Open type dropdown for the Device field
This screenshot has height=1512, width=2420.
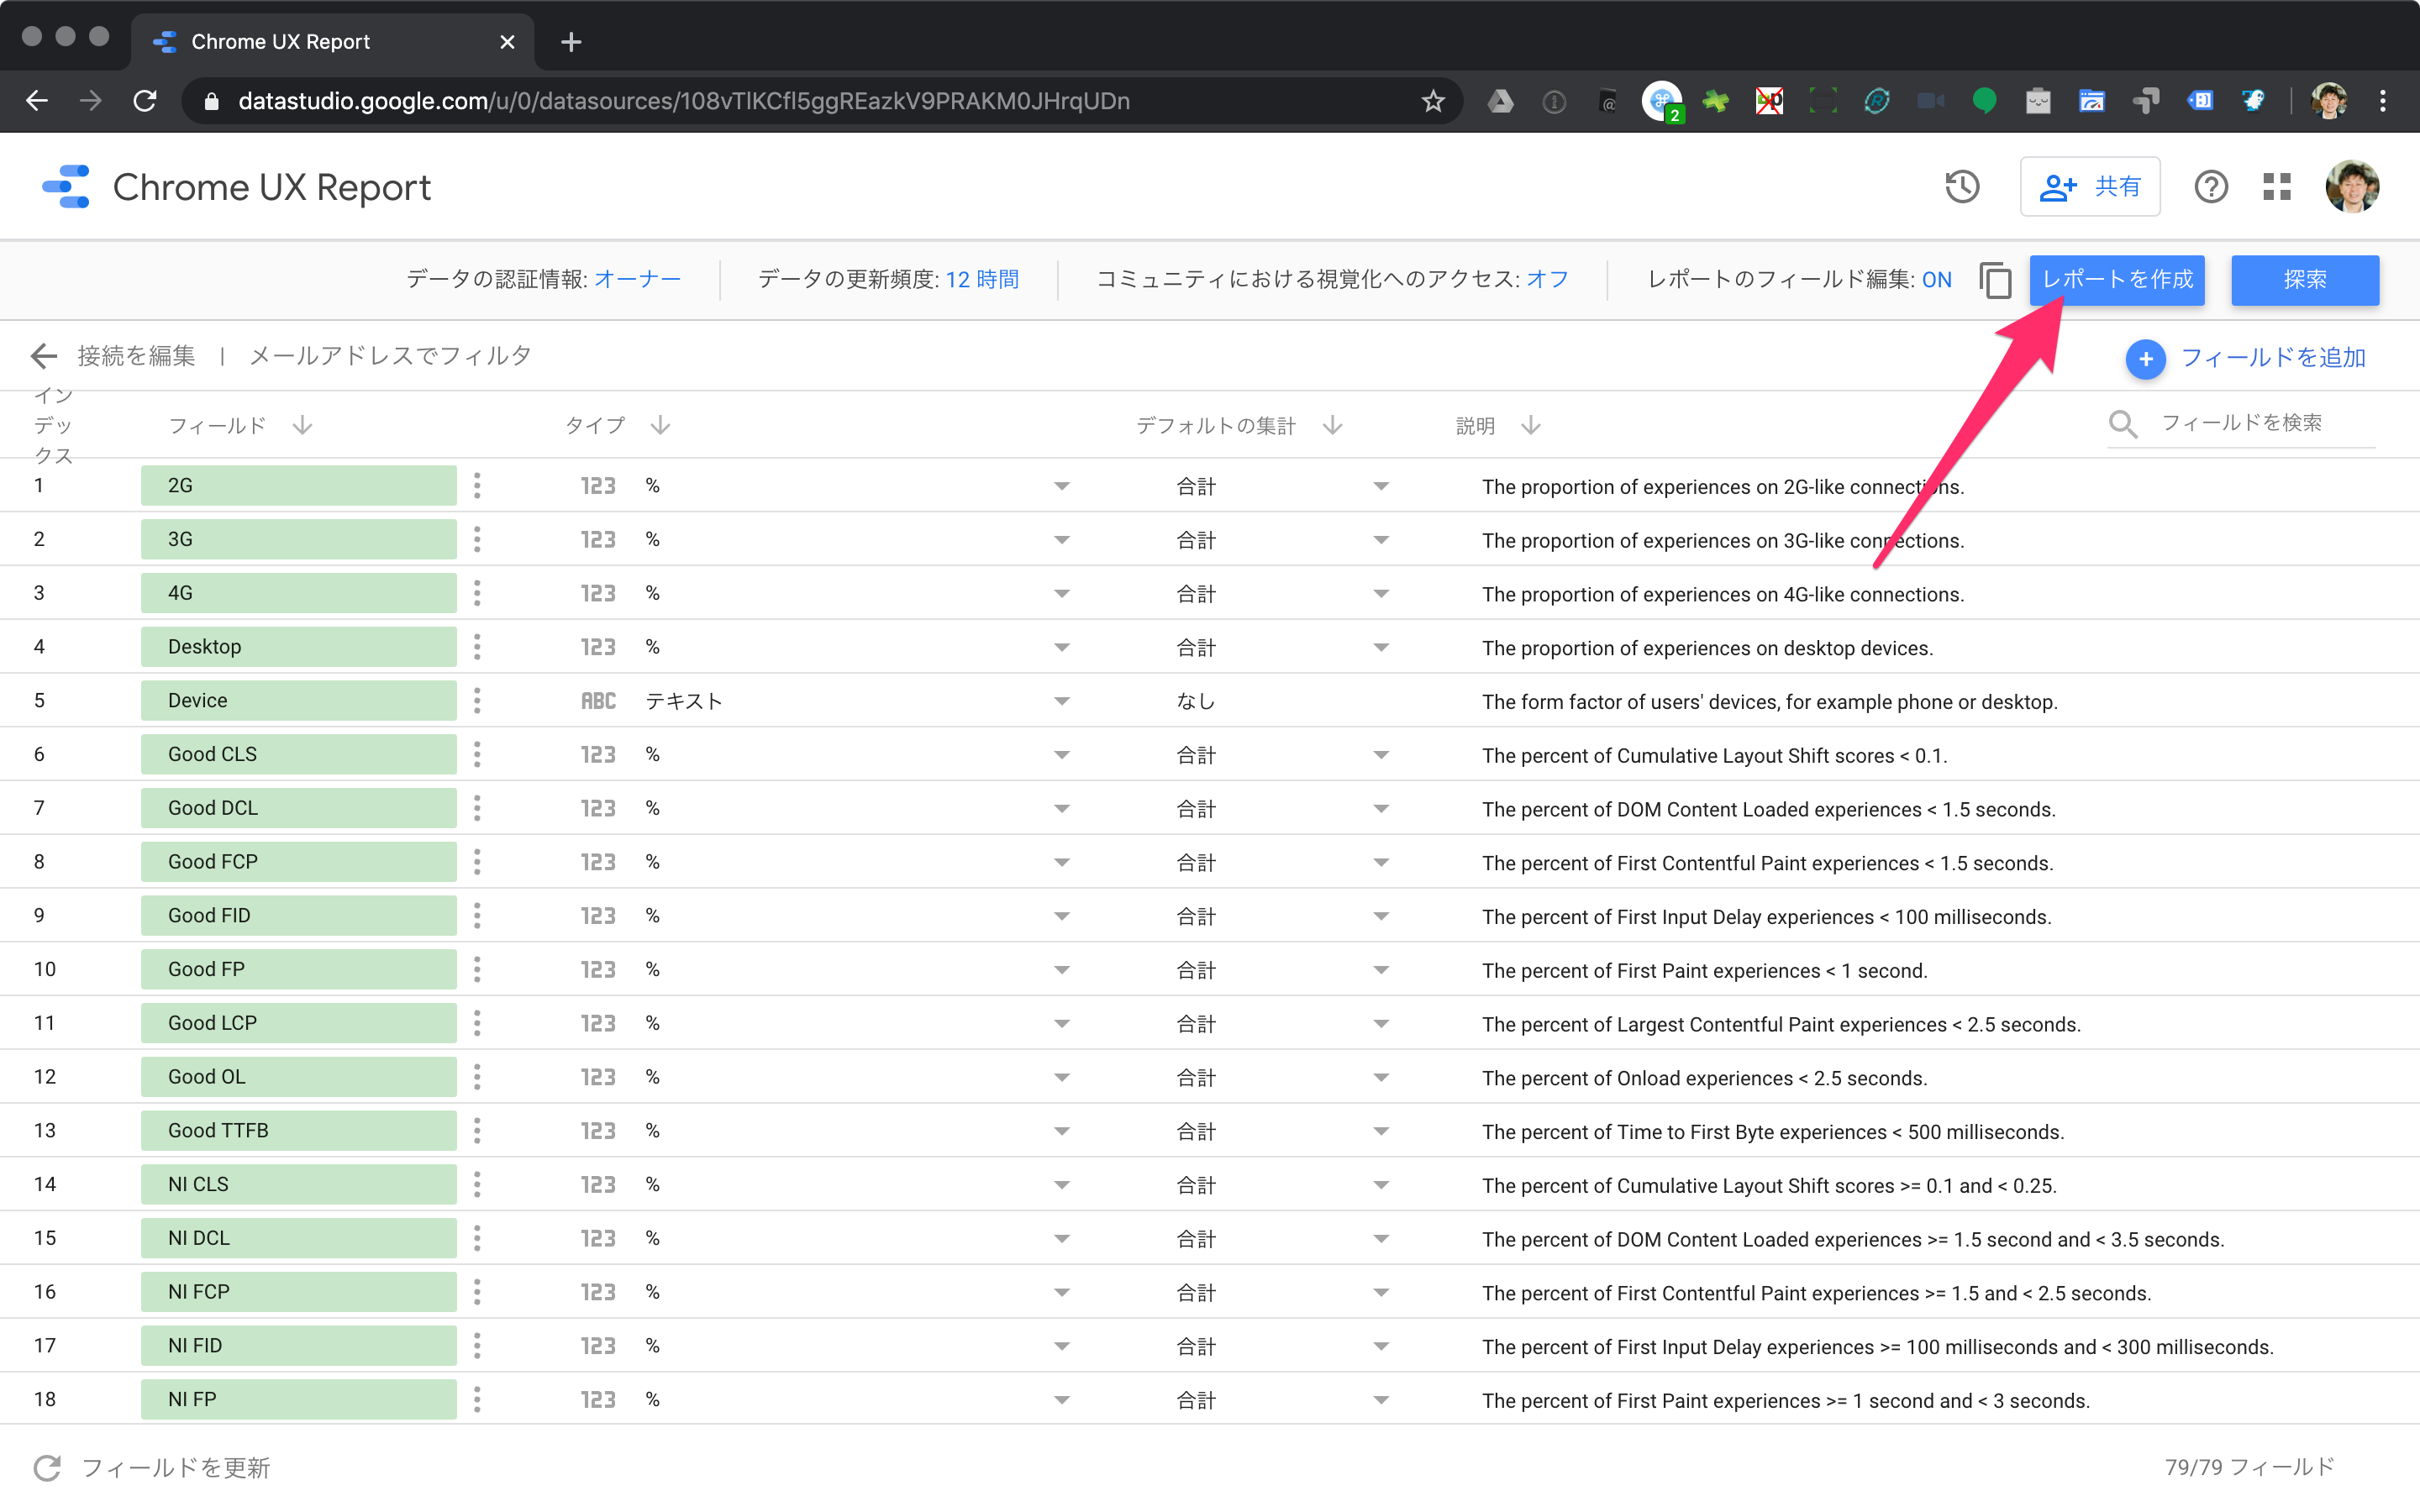point(1061,702)
